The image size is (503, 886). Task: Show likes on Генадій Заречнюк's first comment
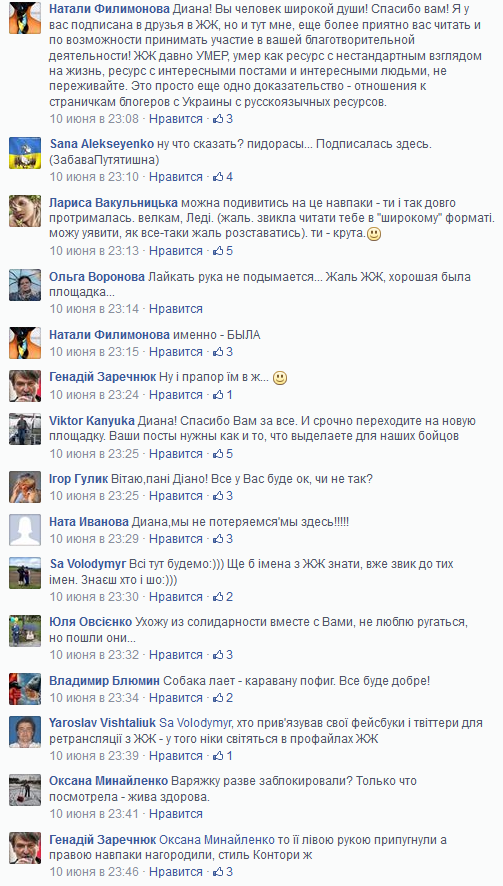[x=223, y=394]
